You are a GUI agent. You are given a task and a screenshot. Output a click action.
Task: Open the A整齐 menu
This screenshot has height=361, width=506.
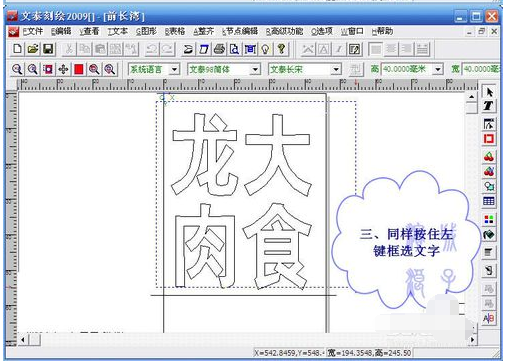point(203,31)
